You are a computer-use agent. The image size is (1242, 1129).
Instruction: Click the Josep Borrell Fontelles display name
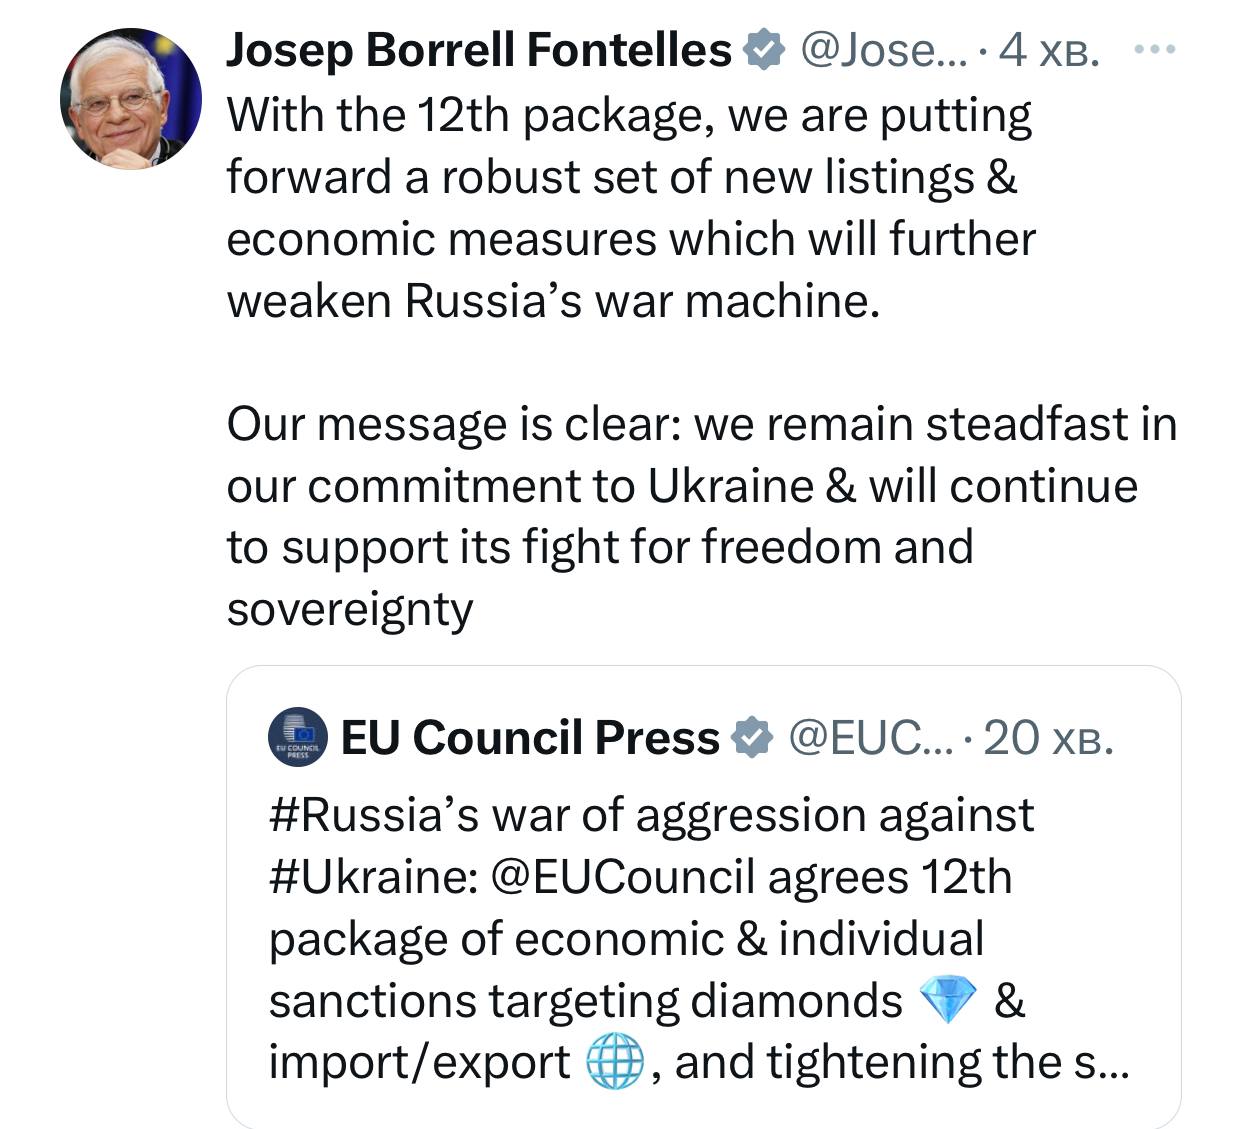coord(478,50)
